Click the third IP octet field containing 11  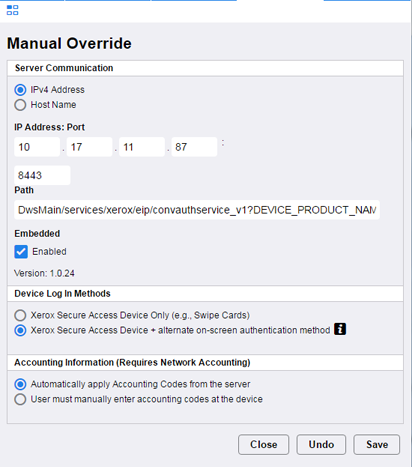(x=142, y=147)
